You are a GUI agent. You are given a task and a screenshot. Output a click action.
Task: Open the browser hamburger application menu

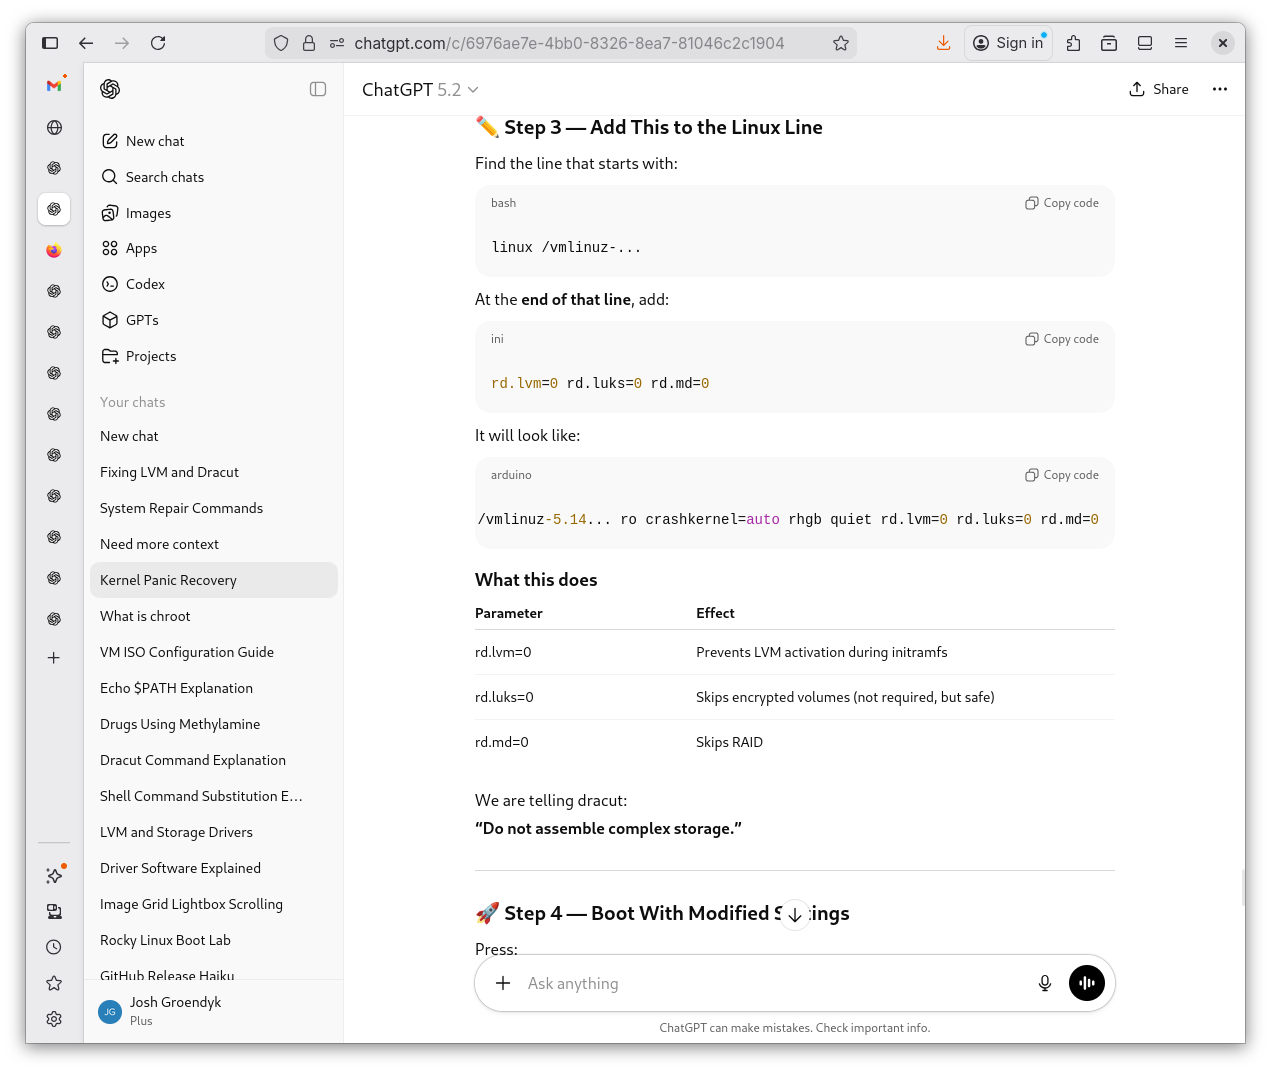click(x=1181, y=43)
